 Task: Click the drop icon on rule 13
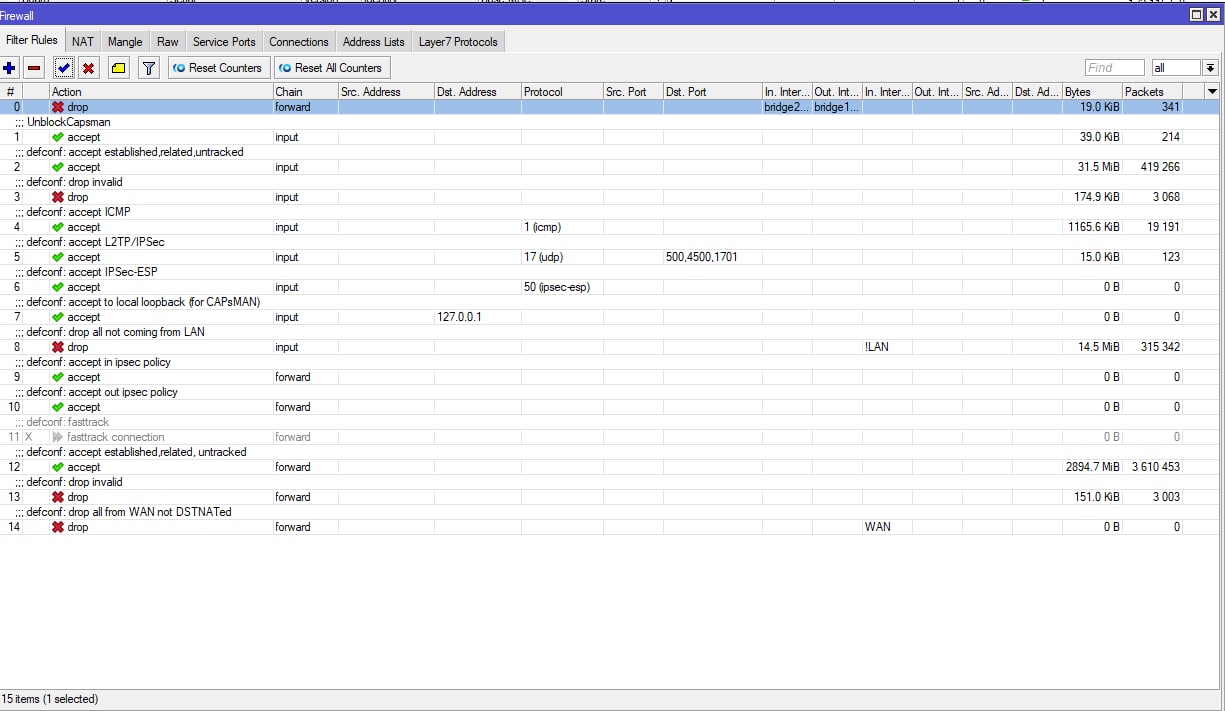(x=58, y=497)
